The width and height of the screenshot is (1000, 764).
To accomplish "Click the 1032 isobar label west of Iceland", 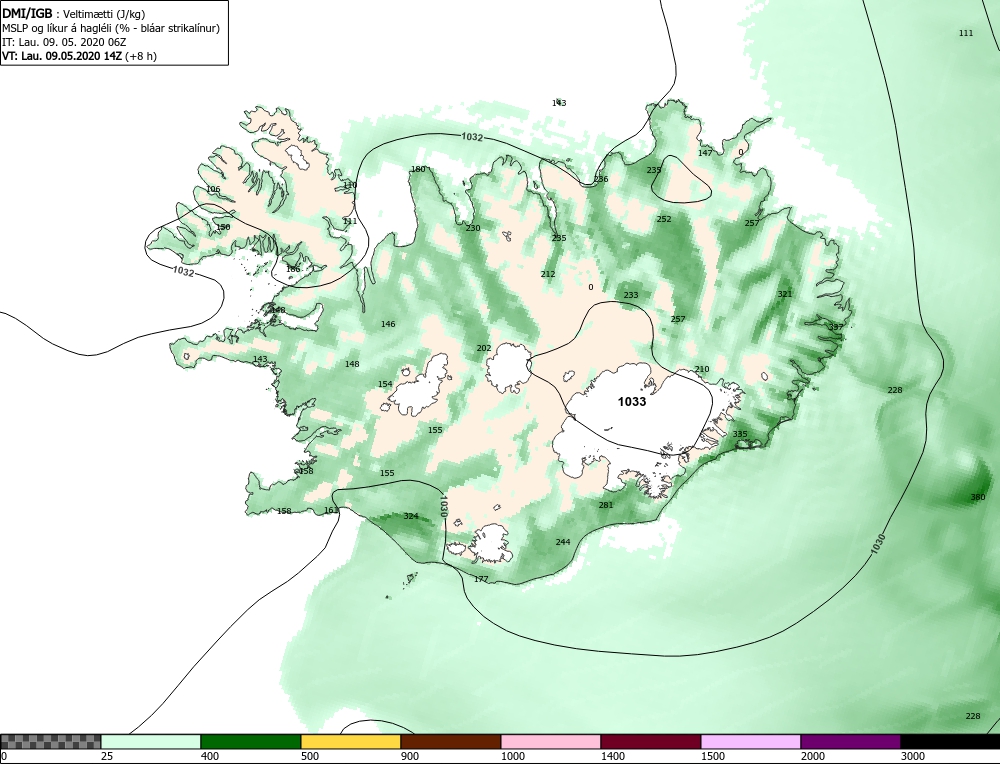I will pos(184,271).
